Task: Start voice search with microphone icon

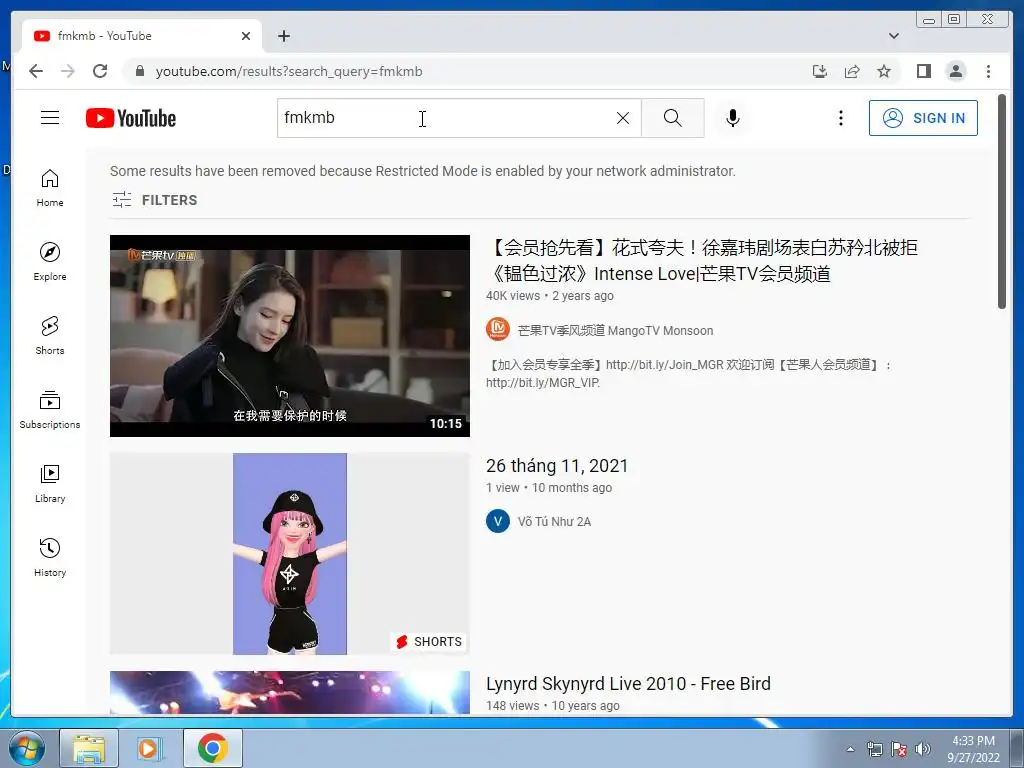Action: [x=733, y=118]
